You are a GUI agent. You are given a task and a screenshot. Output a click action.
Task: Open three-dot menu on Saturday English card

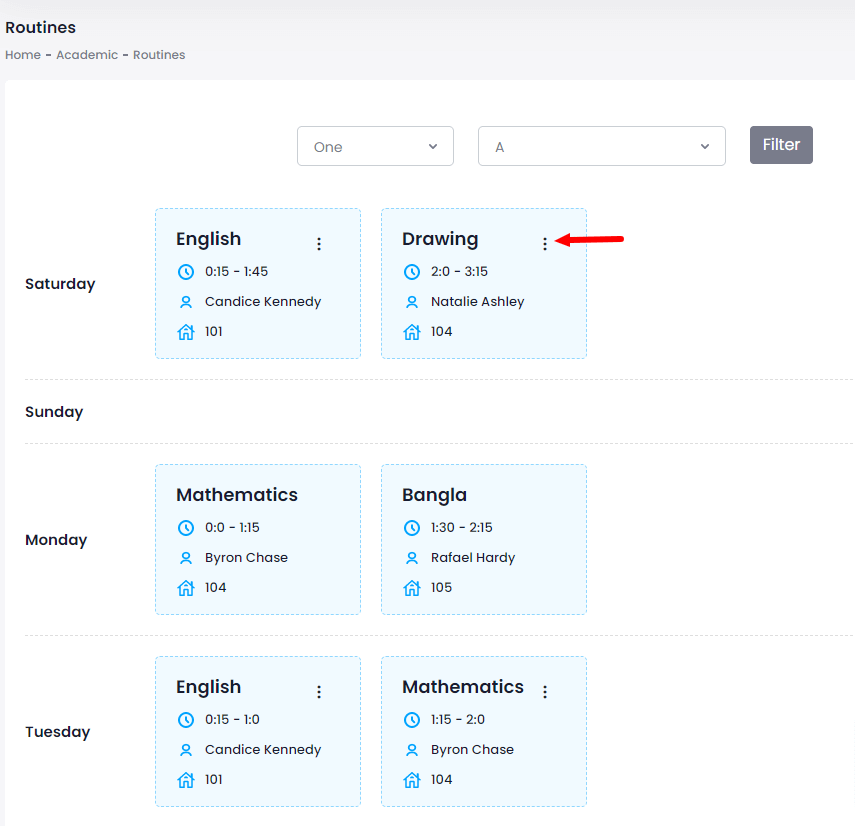coord(319,244)
